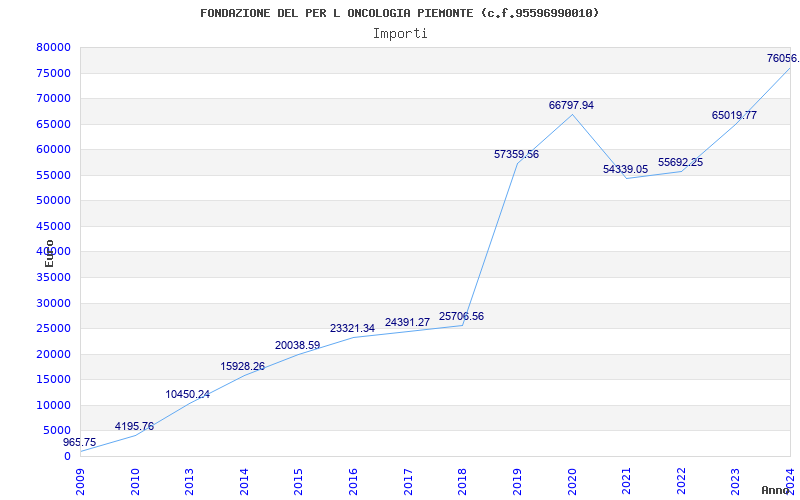Select data label 57359.56

(516, 154)
